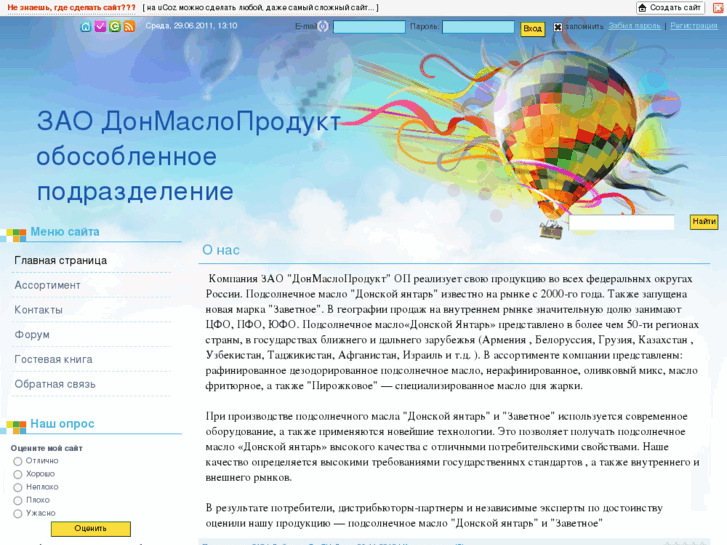The image size is (727, 545).
Task: Click the purple checkmark profile icon
Action: coord(100,26)
